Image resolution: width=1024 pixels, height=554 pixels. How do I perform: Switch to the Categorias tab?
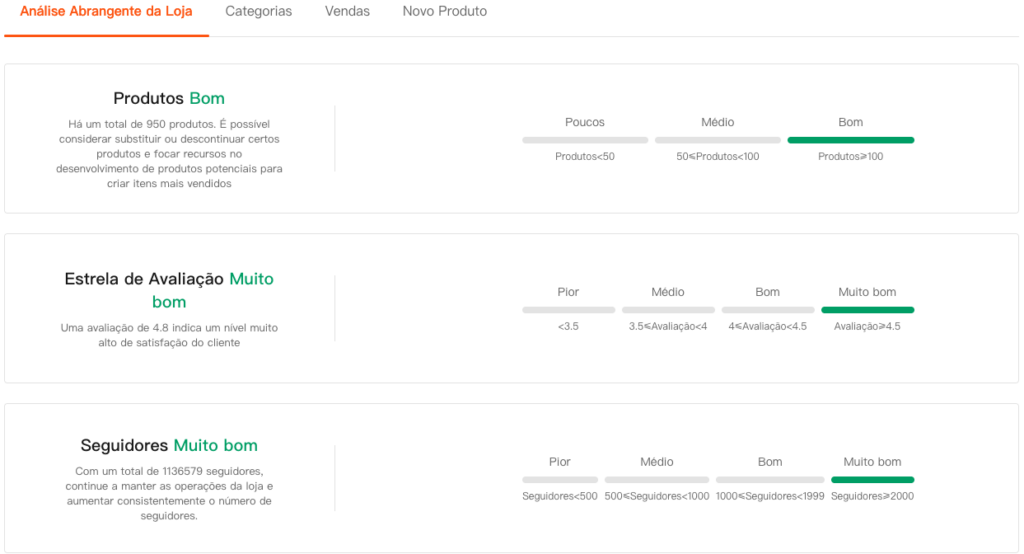pyautogui.click(x=259, y=12)
